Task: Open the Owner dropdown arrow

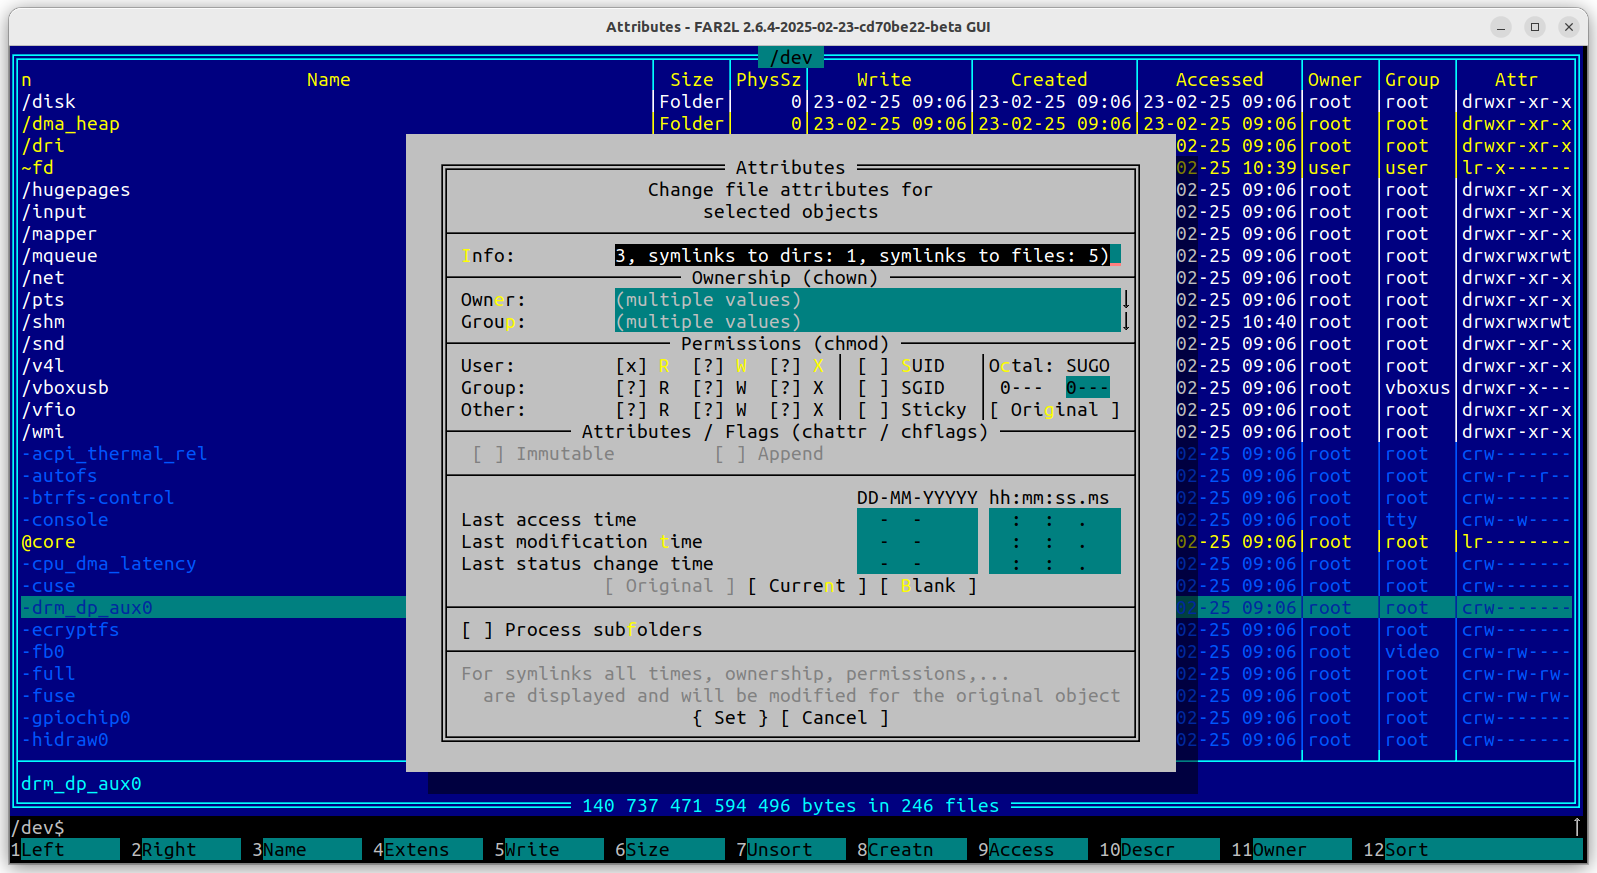Action: [x=1126, y=300]
